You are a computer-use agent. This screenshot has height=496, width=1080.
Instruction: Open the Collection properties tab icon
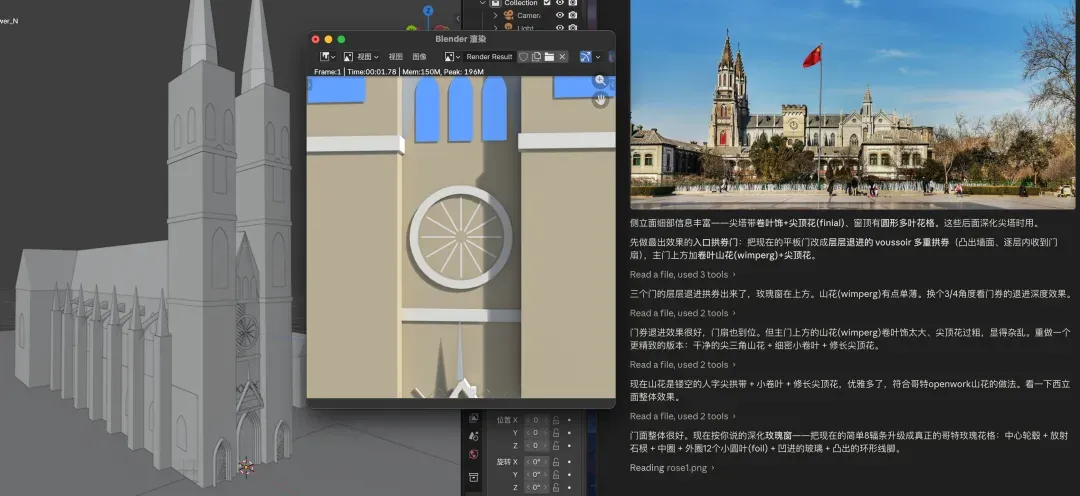coord(473,477)
